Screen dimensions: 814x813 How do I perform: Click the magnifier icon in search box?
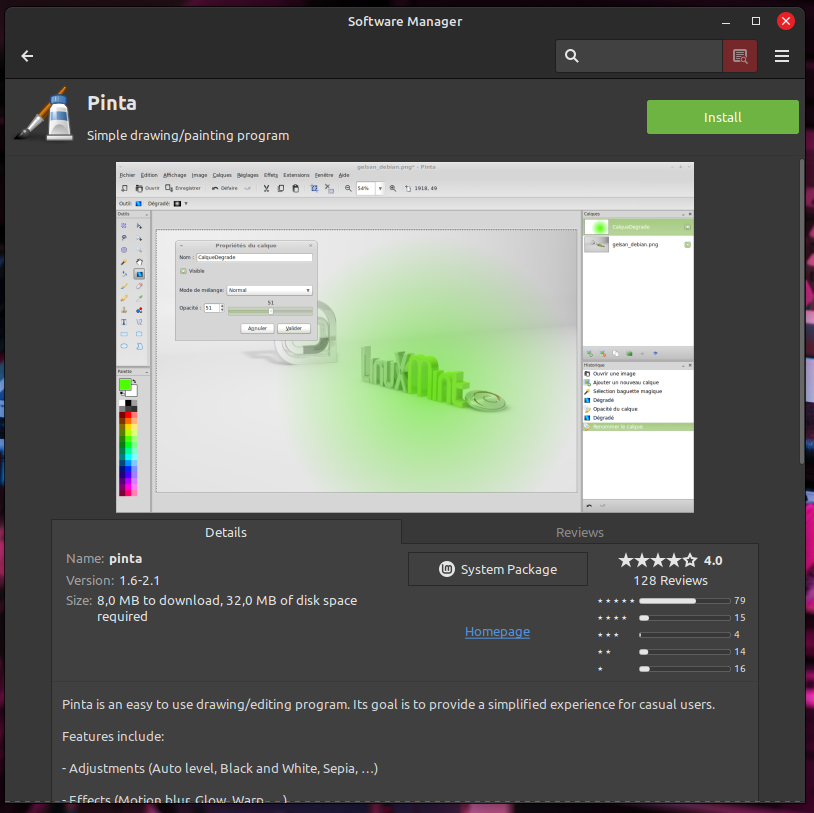point(572,56)
